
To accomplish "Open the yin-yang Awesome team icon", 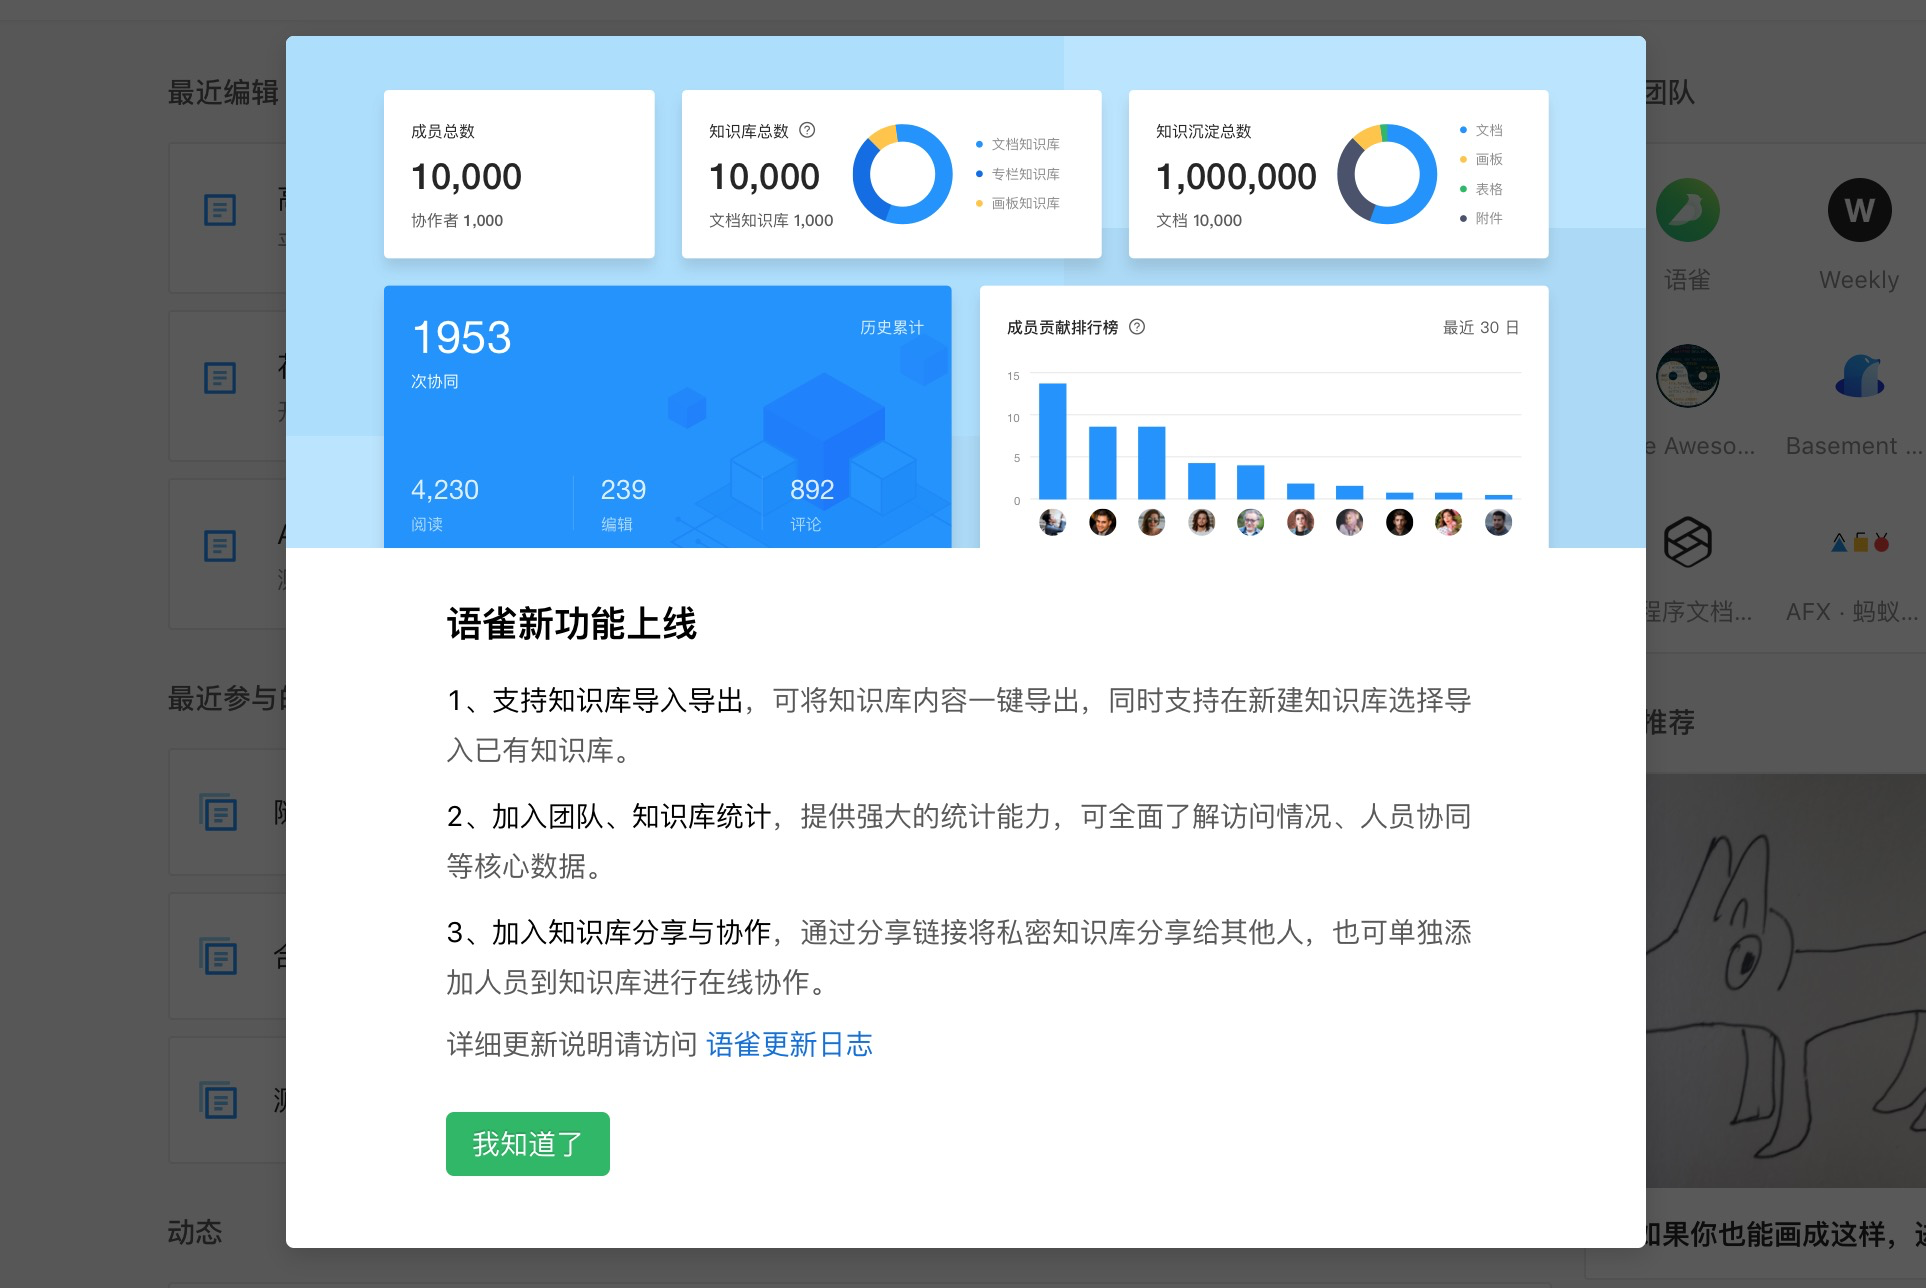I will coord(1687,376).
